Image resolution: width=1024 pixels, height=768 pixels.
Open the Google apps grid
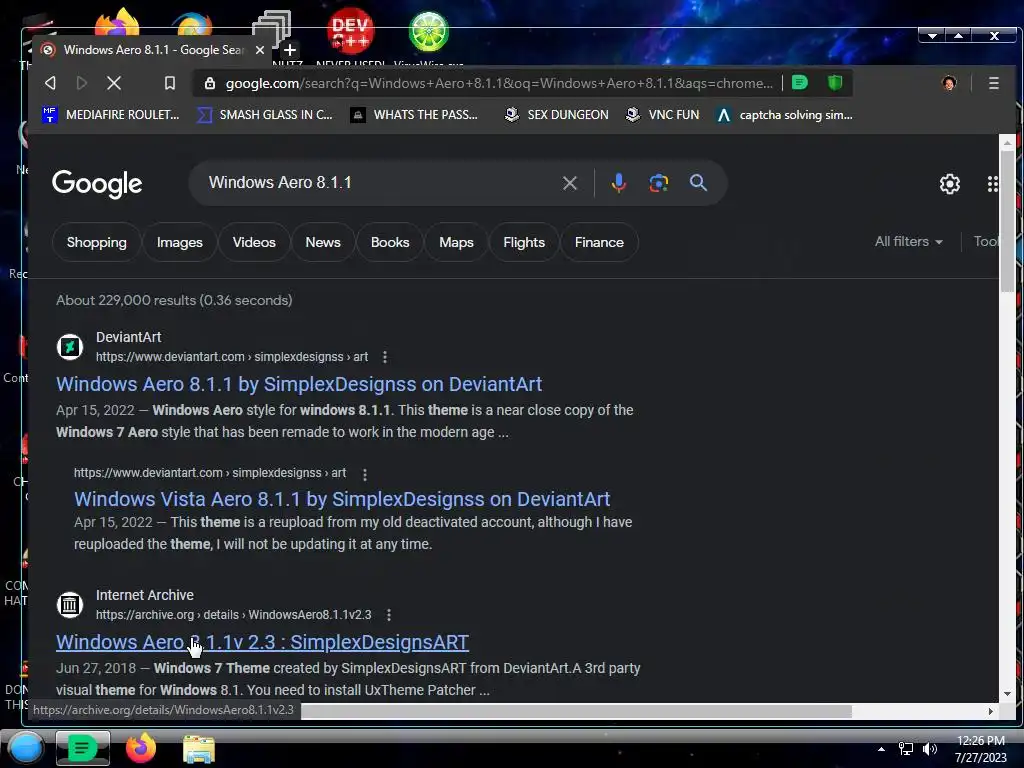coord(993,184)
